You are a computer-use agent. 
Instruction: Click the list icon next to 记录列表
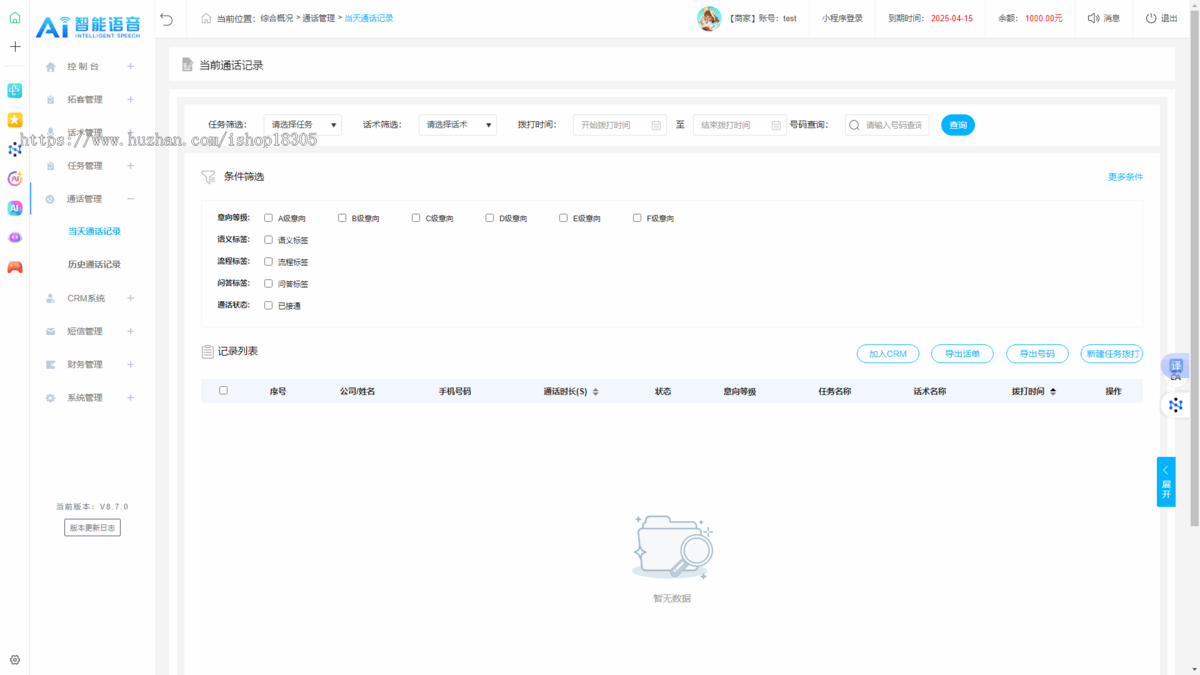click(x=208, y=352)
